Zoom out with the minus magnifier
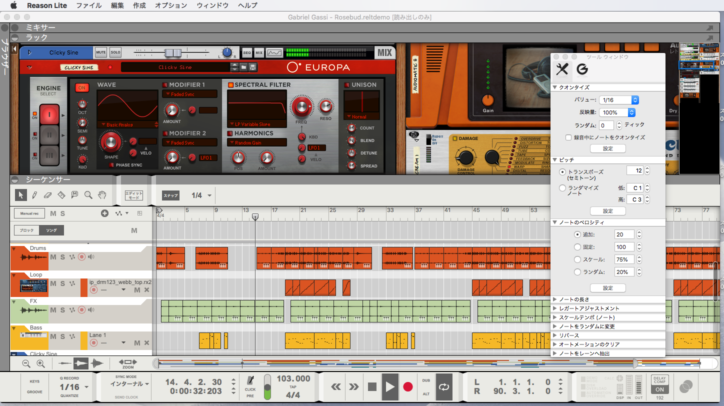Screen dimensions: 724x406 (26, 364)
